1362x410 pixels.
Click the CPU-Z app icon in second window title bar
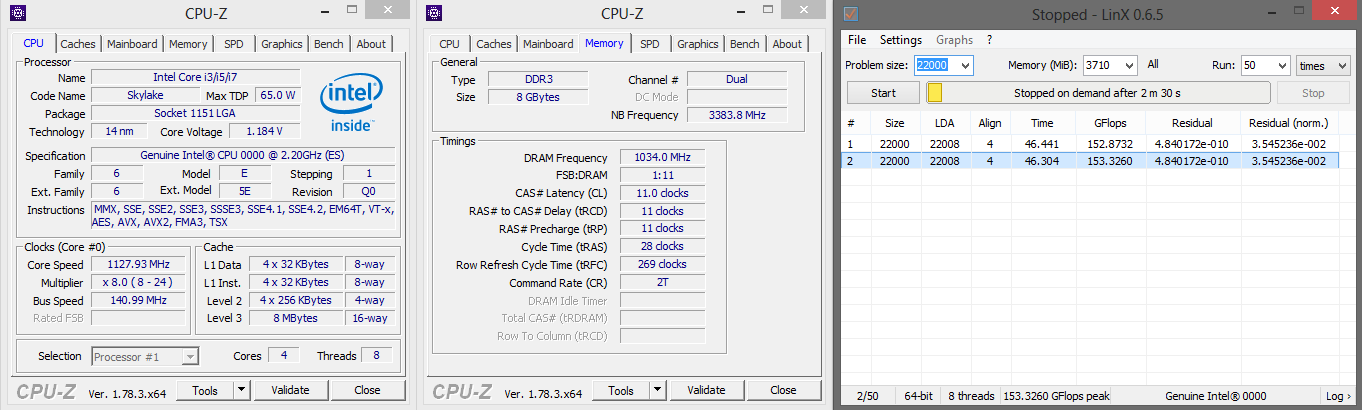(432, 12)
